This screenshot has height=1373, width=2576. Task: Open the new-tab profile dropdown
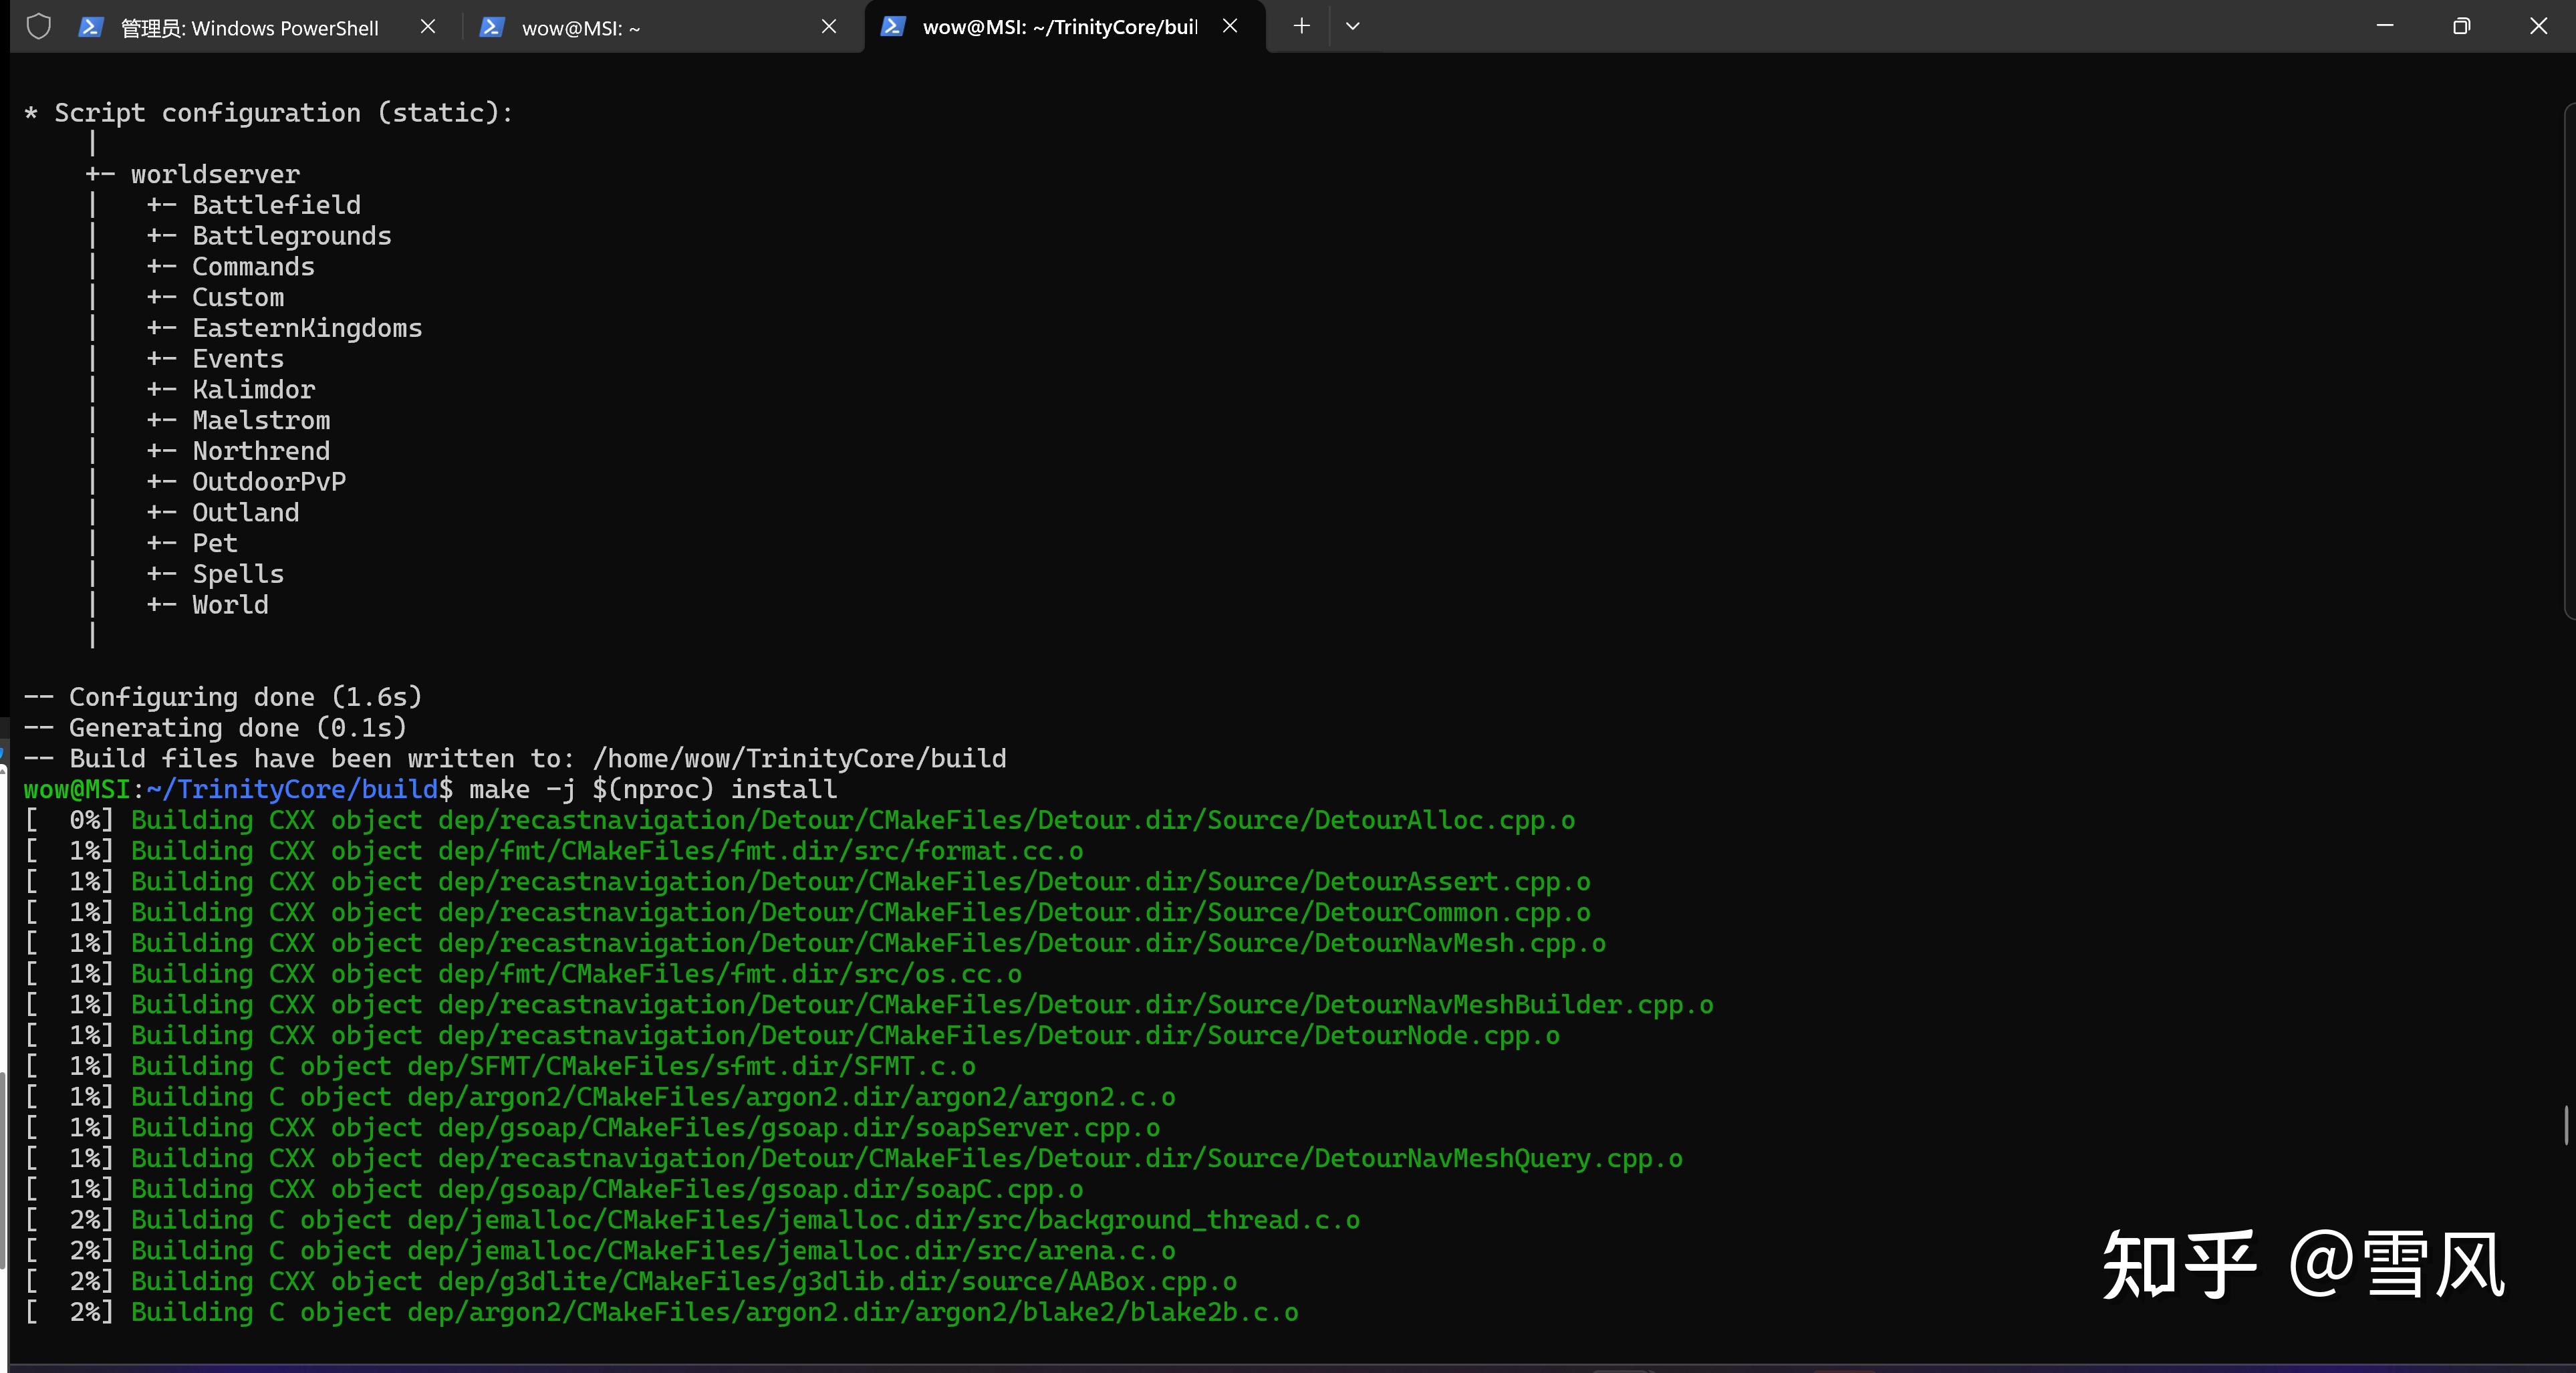point(1353,26)
